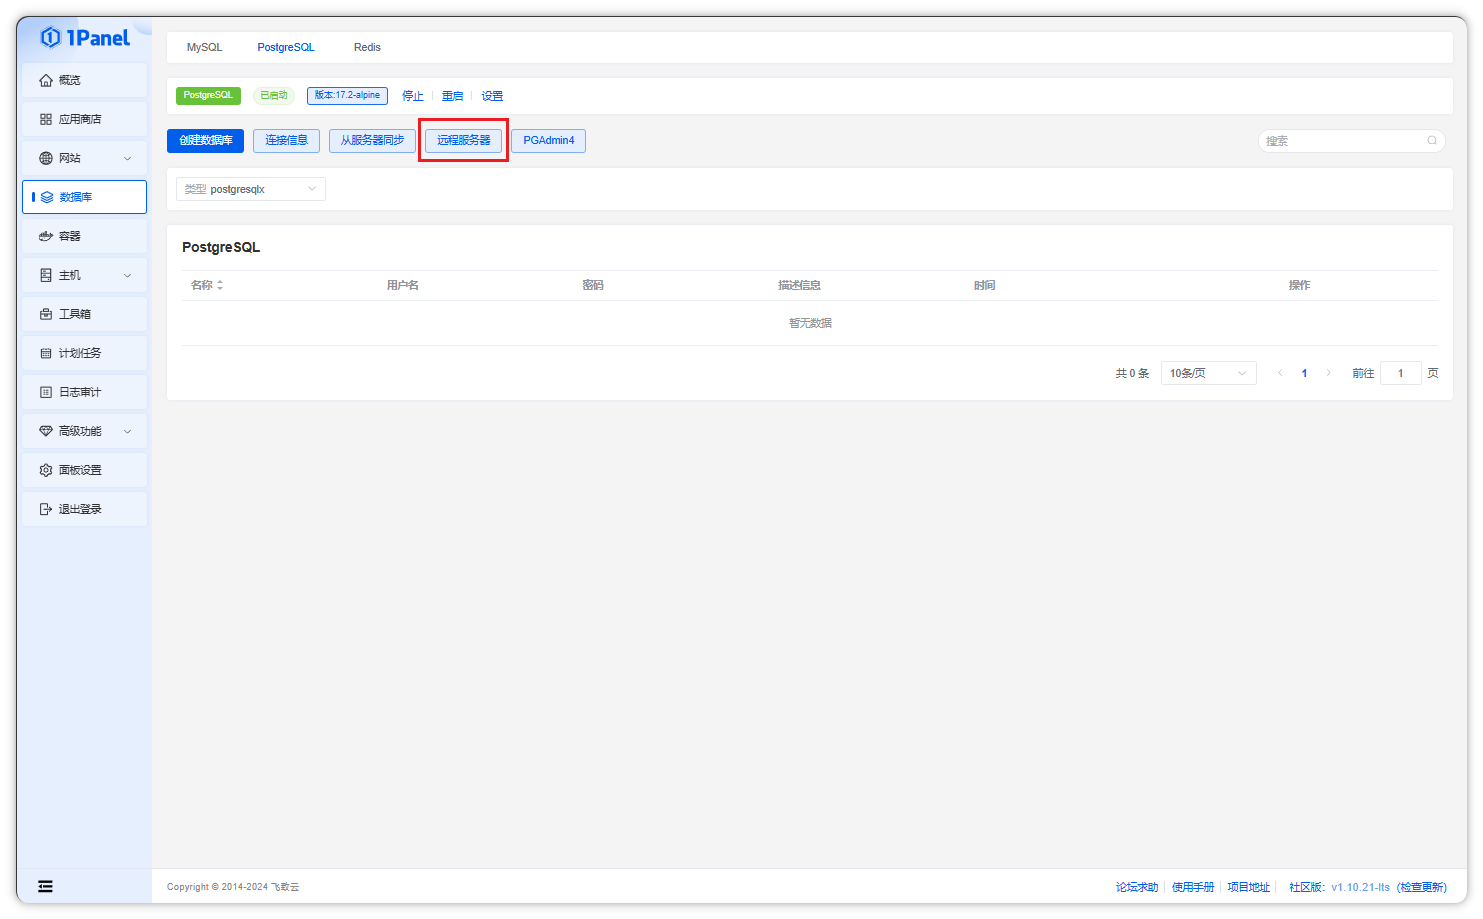The height and width of the screenshot is (919, 1483).
Task: Click the 从服务器同步 button
Action: click(x=372, y=141)
